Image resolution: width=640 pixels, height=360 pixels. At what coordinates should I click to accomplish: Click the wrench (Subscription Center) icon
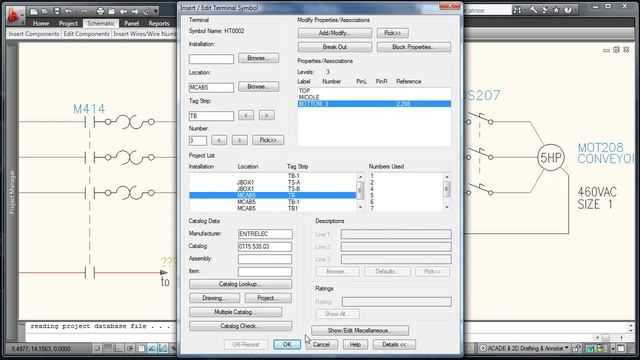coord(533,10)
